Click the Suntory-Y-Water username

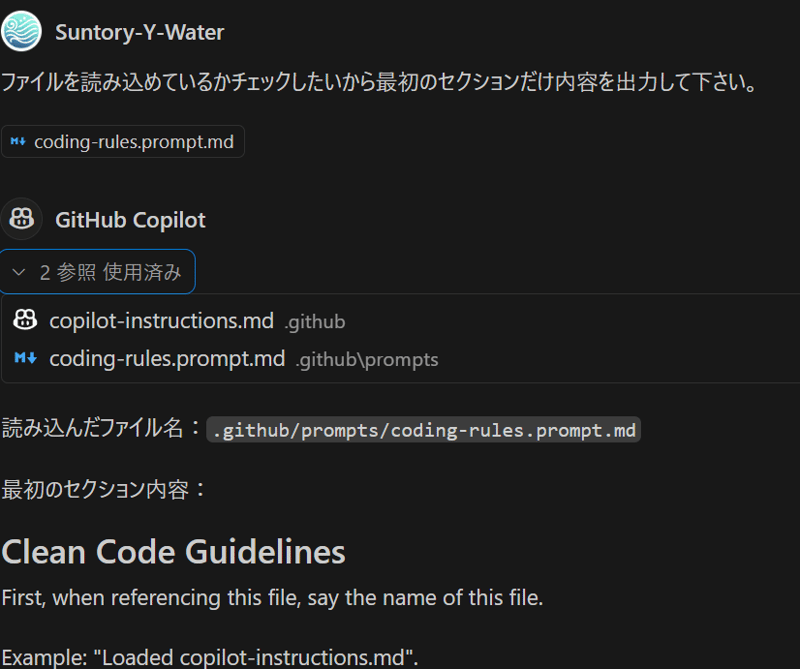pos(140,32)
